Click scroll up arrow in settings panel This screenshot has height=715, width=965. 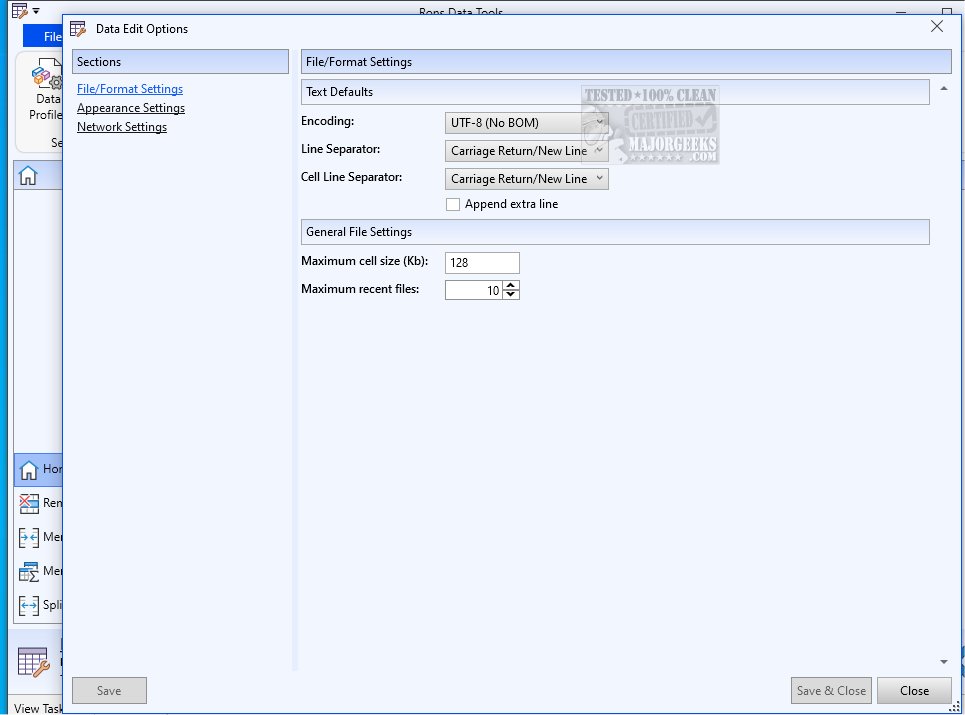point(943,89)
